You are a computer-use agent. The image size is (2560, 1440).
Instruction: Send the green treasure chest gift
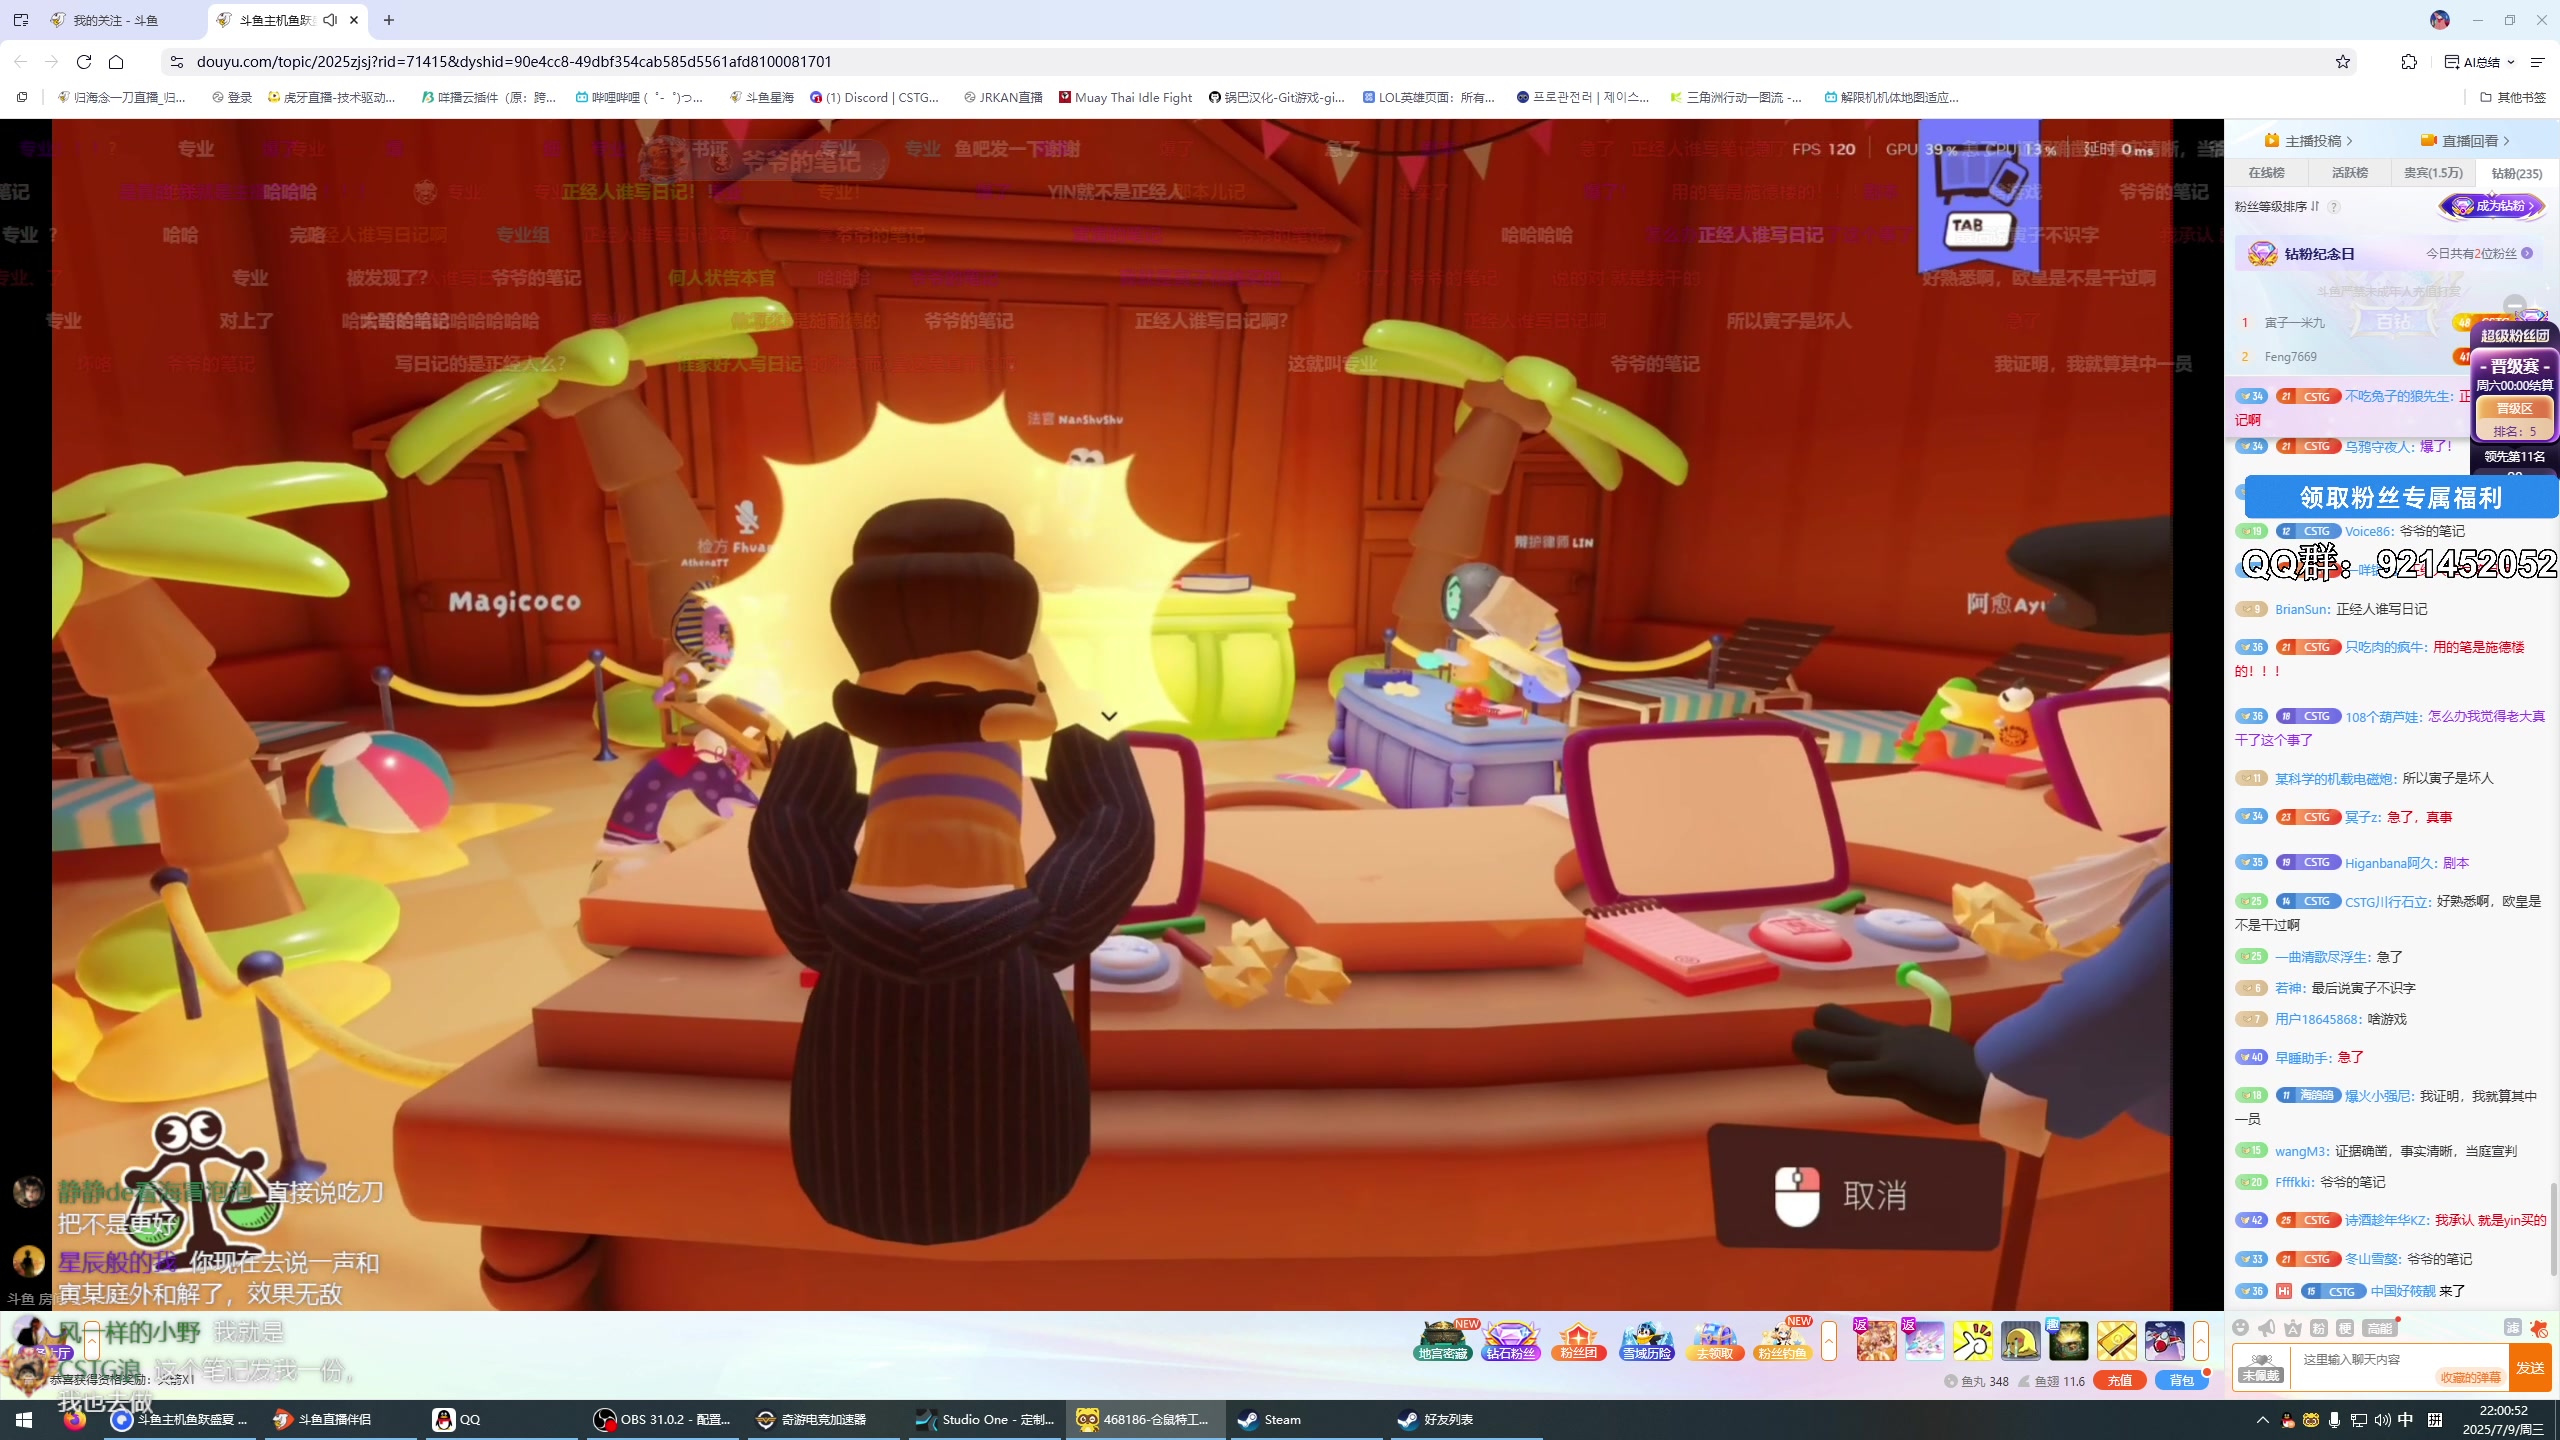[x=2068, y=1341]
